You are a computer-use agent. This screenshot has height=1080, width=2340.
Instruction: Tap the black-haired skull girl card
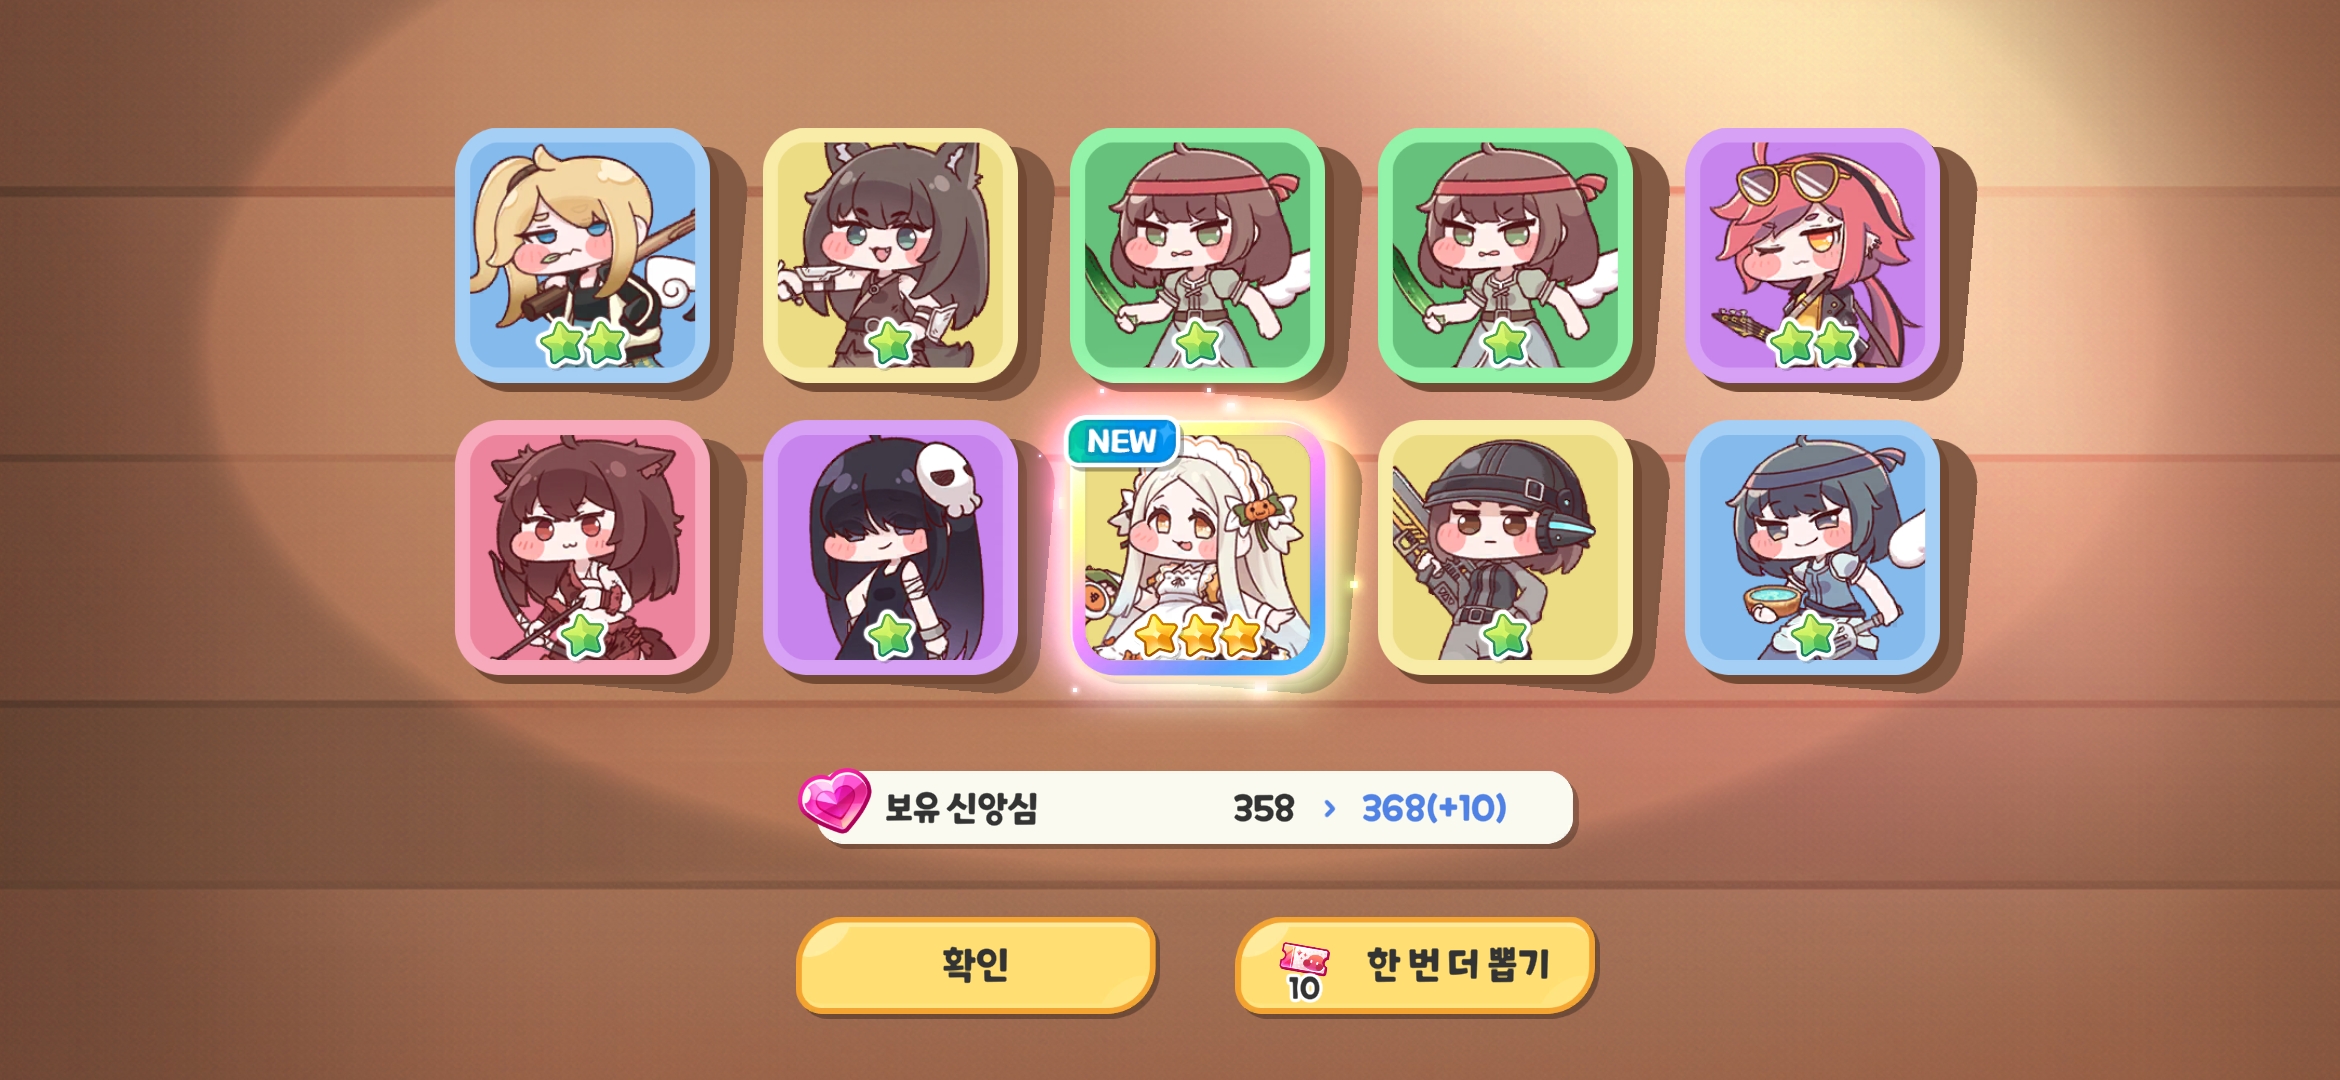[890, 547]
